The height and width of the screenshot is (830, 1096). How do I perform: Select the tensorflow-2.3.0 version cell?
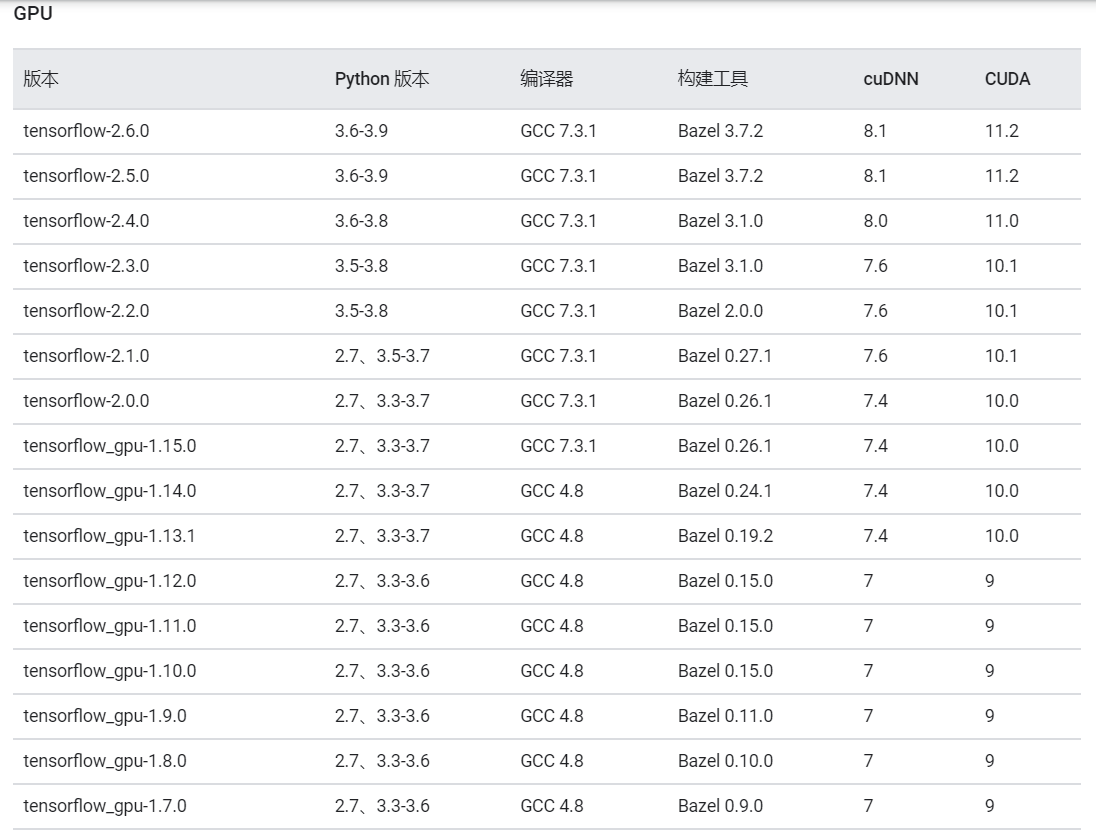(86, 266)
